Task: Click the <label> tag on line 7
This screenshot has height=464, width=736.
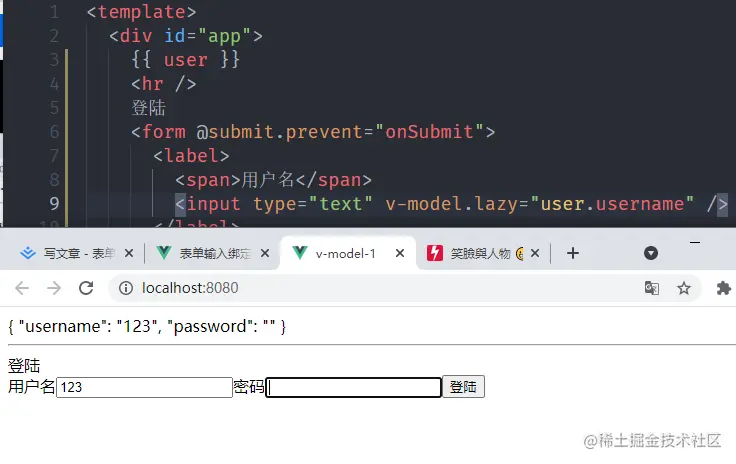Action: (x=191, y=156)
